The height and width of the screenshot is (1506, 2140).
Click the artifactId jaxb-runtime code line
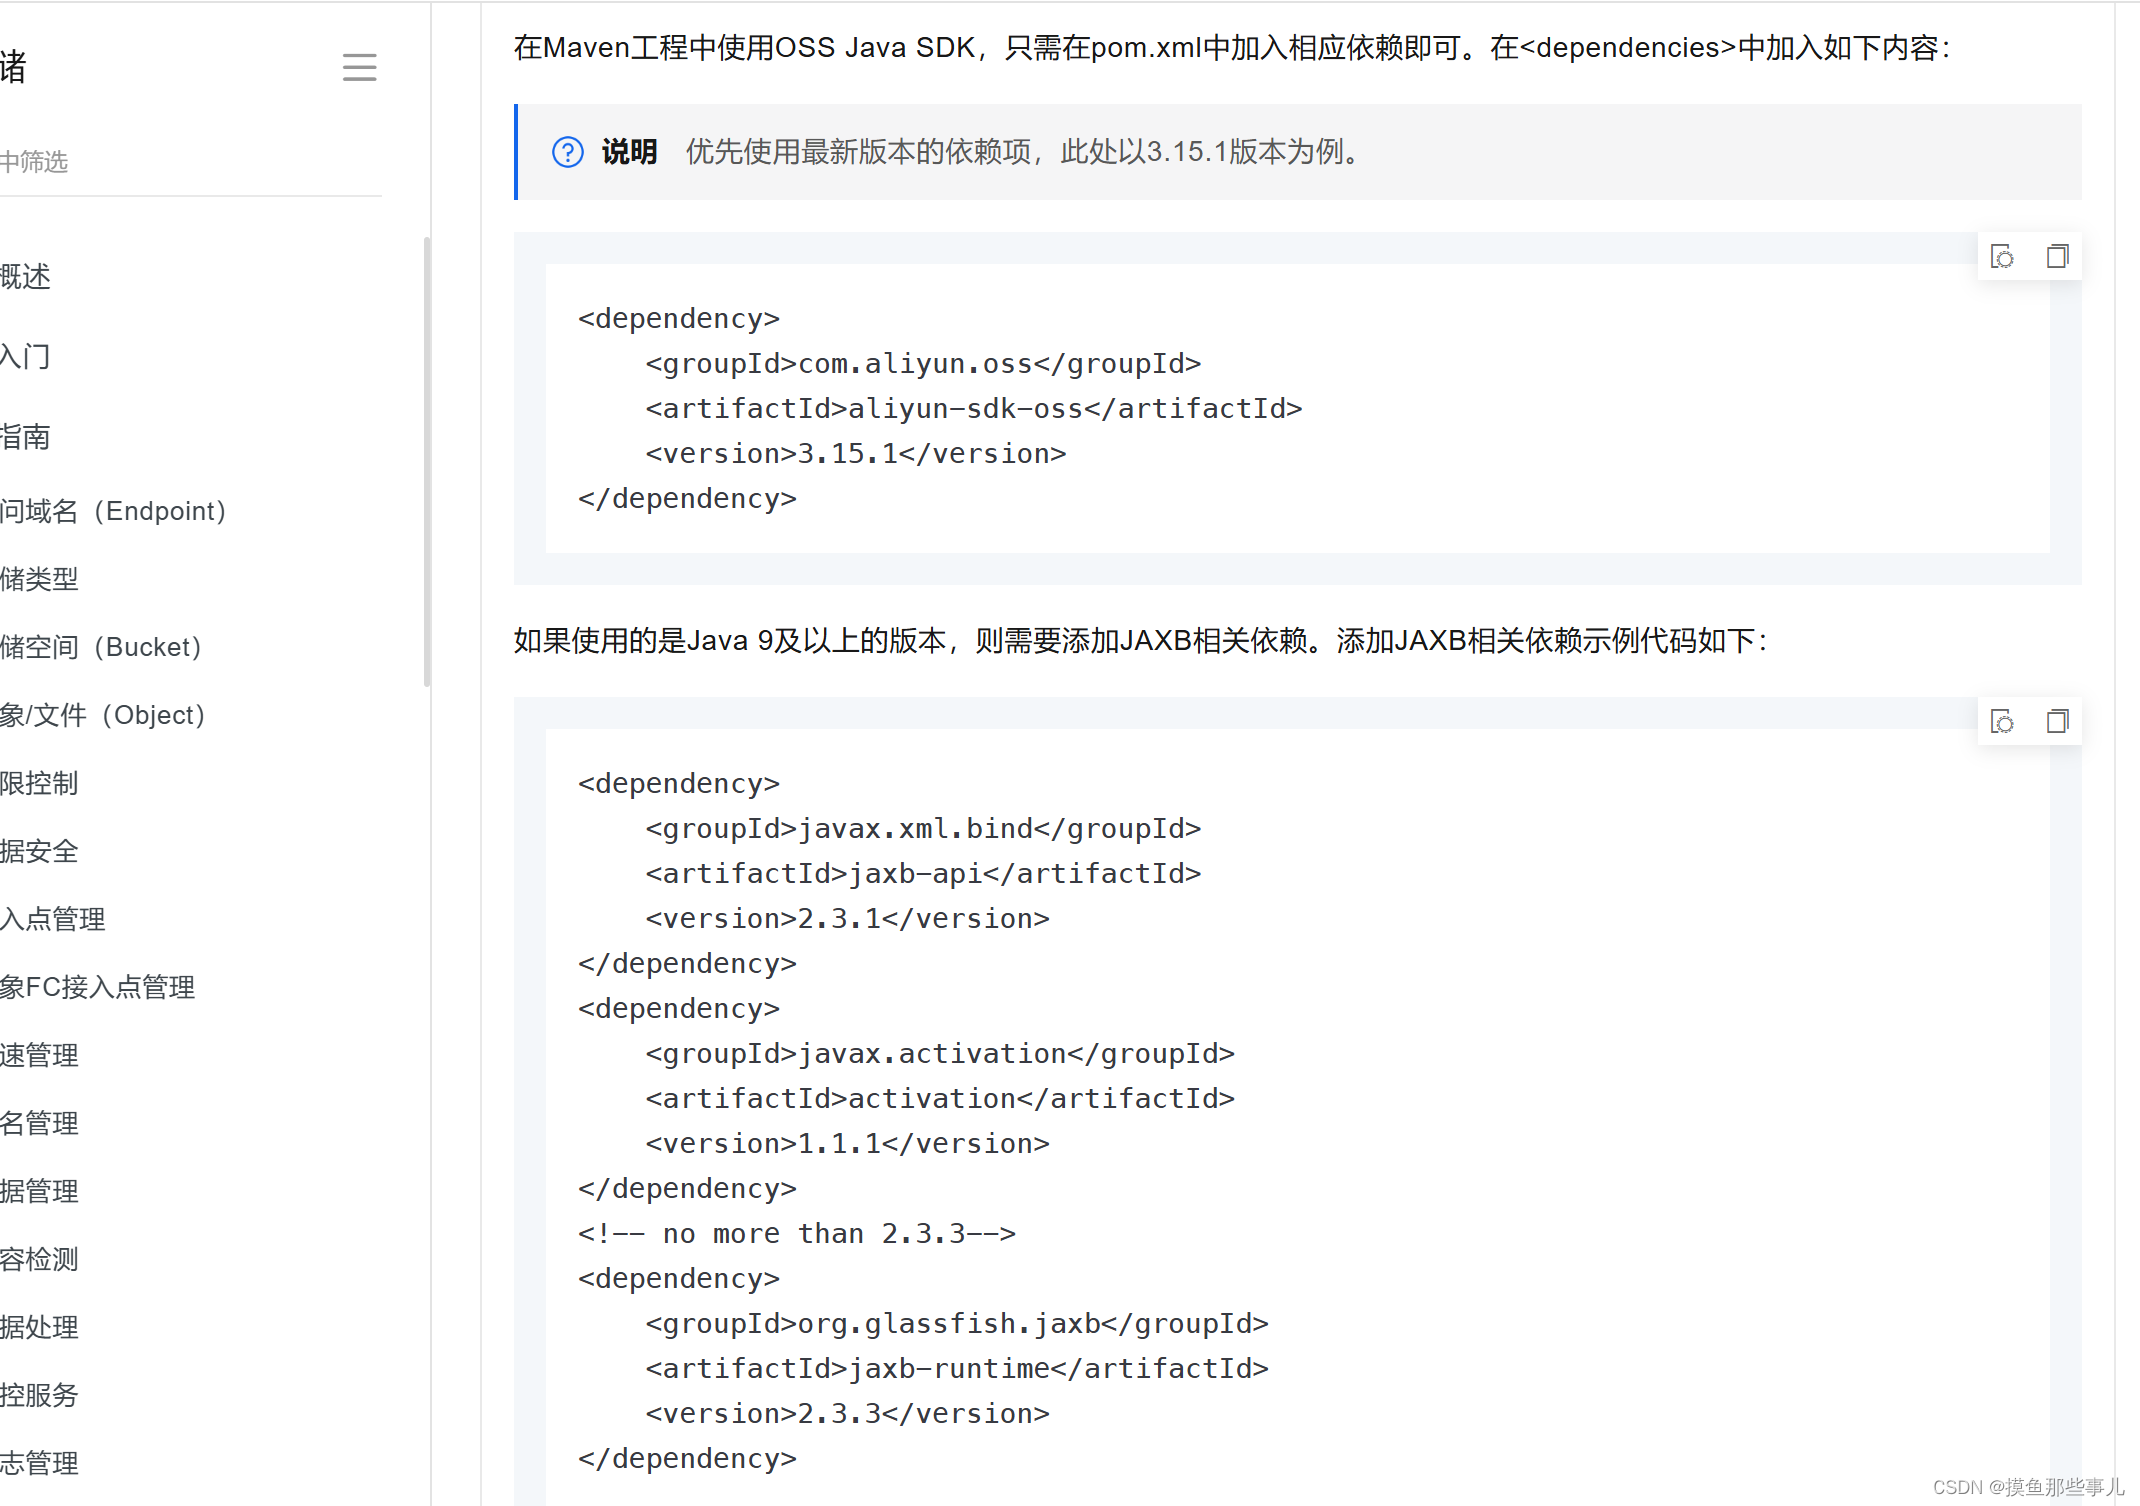(957, 1368)
